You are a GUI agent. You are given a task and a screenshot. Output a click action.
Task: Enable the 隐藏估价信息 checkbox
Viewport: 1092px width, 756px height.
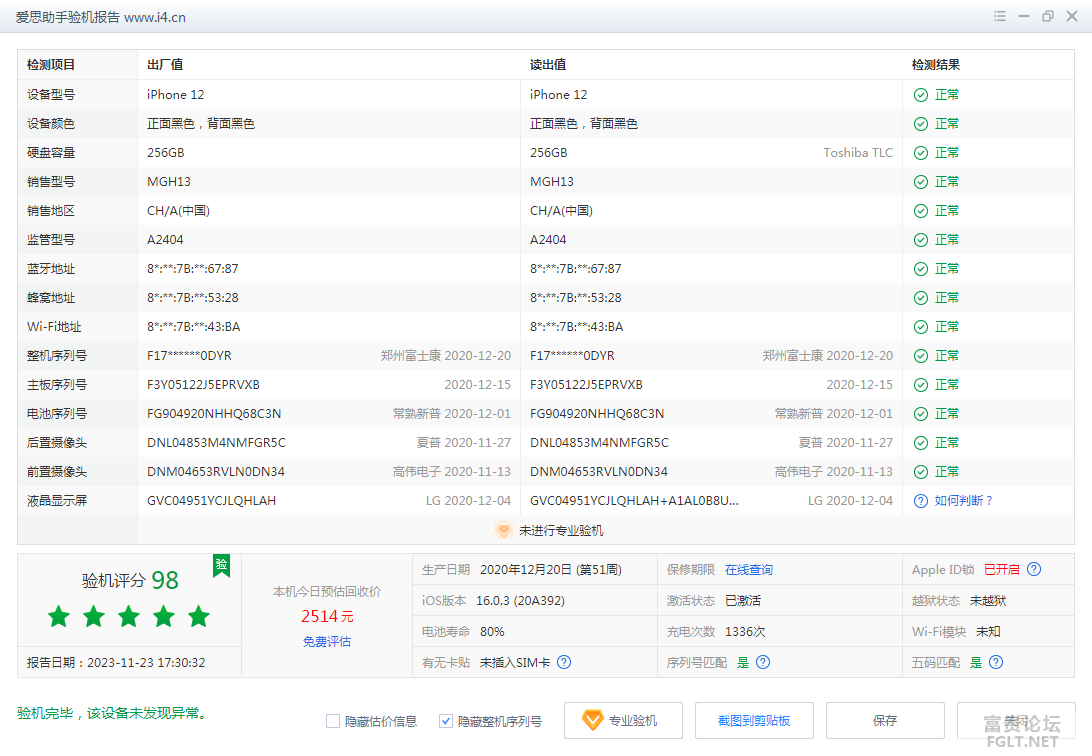[333, 721]
